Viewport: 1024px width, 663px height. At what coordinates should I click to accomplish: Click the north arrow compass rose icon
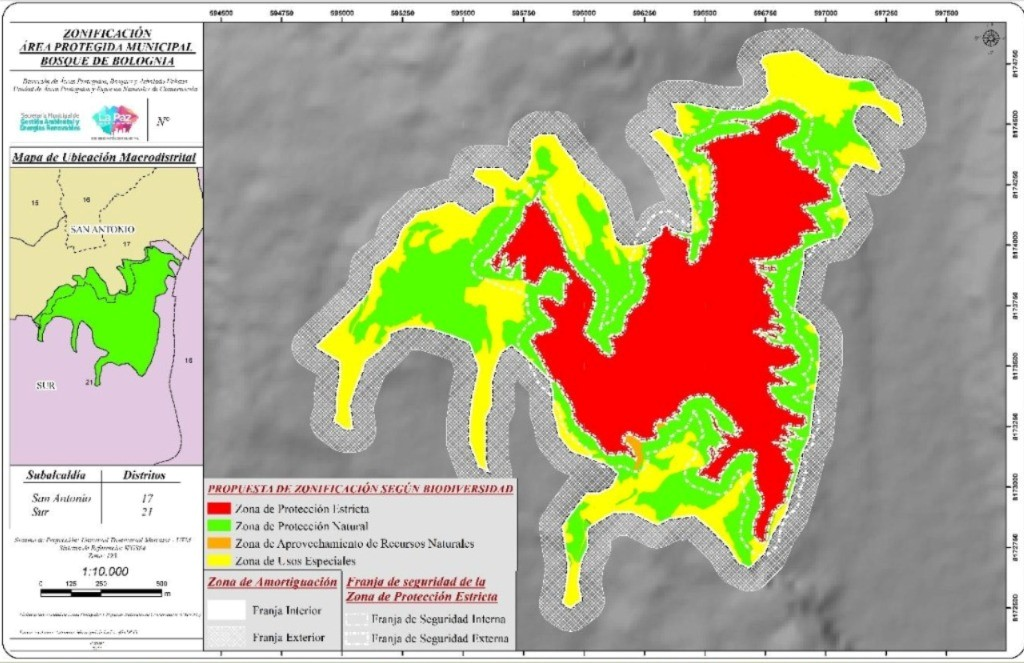pyautogui.click(x=991, y=37)
